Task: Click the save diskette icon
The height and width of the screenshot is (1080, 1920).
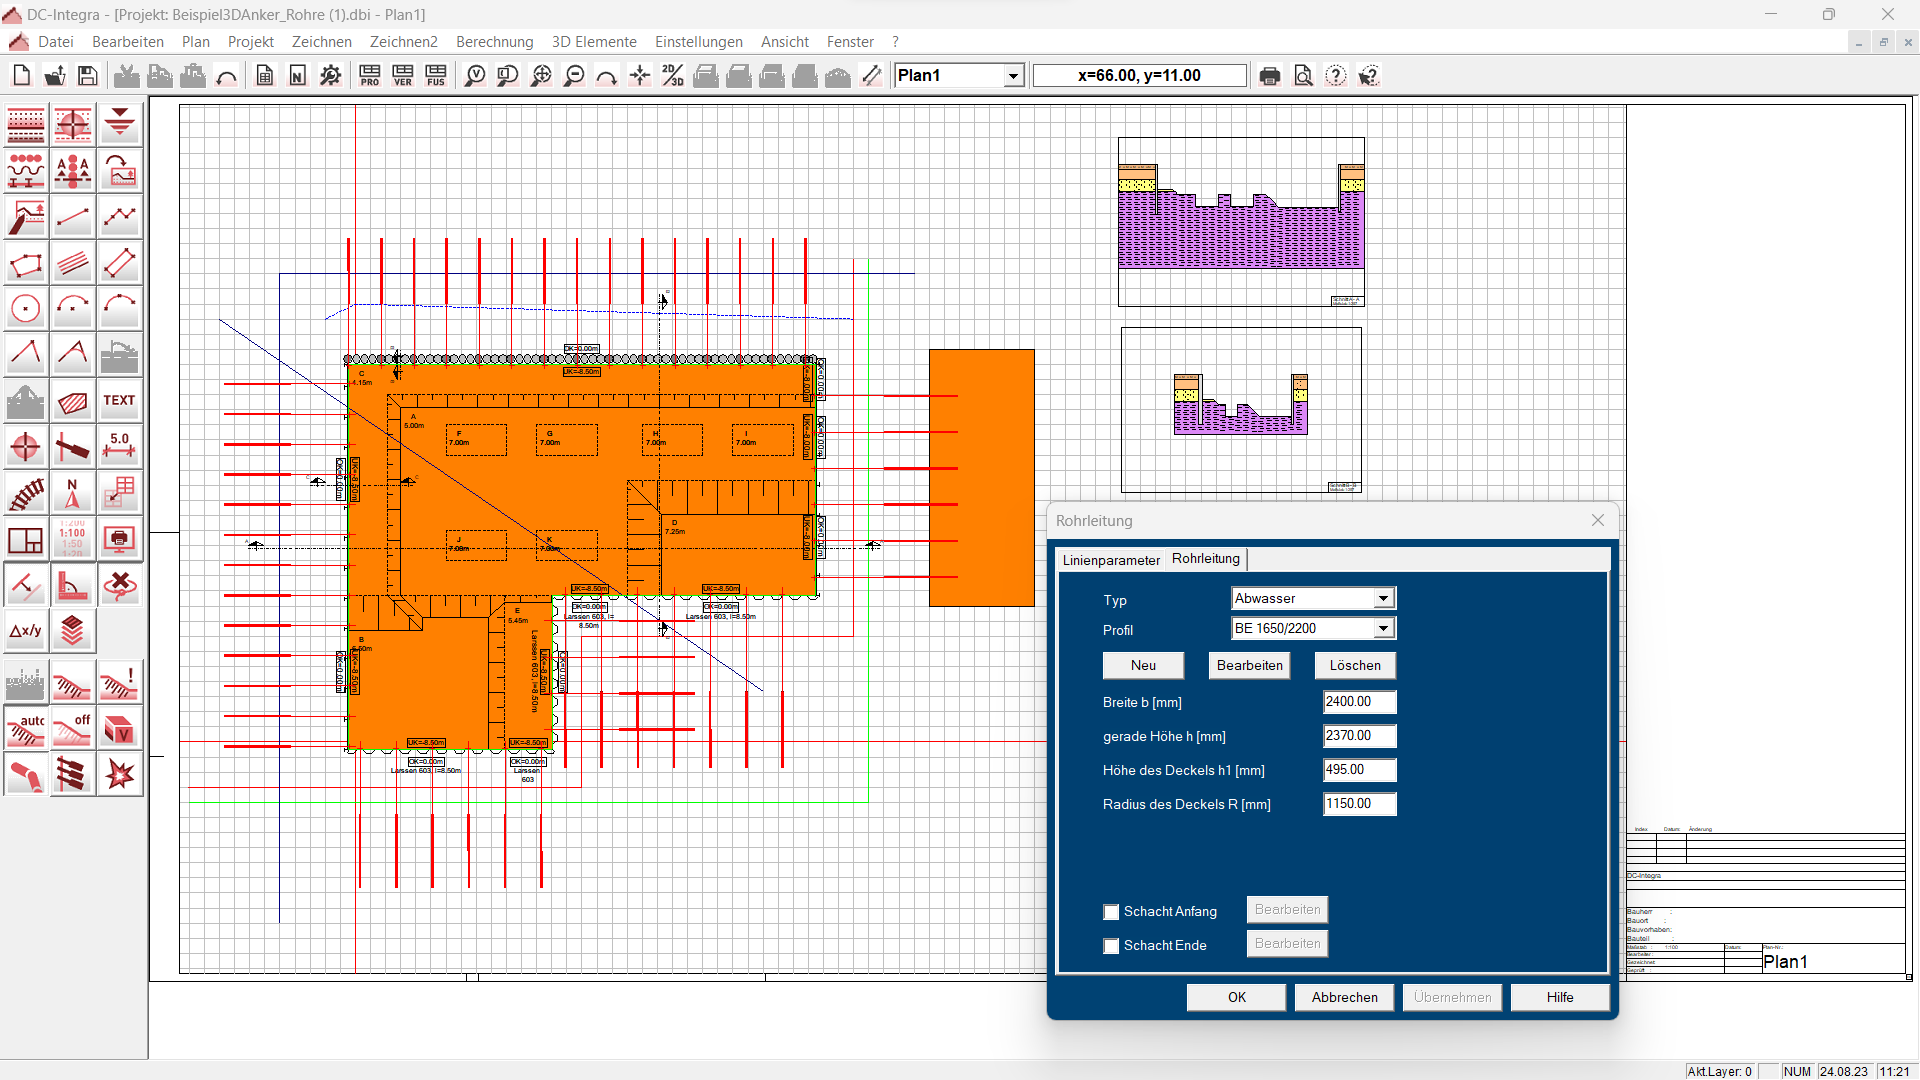Action: 88,76
